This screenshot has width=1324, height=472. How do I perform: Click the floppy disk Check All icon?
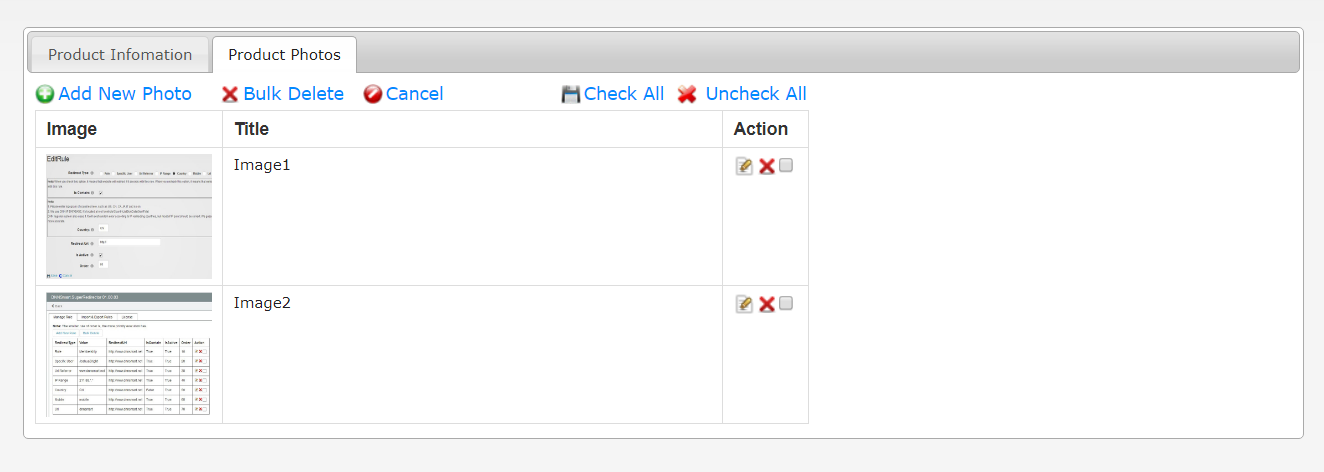tap(571, 94)
